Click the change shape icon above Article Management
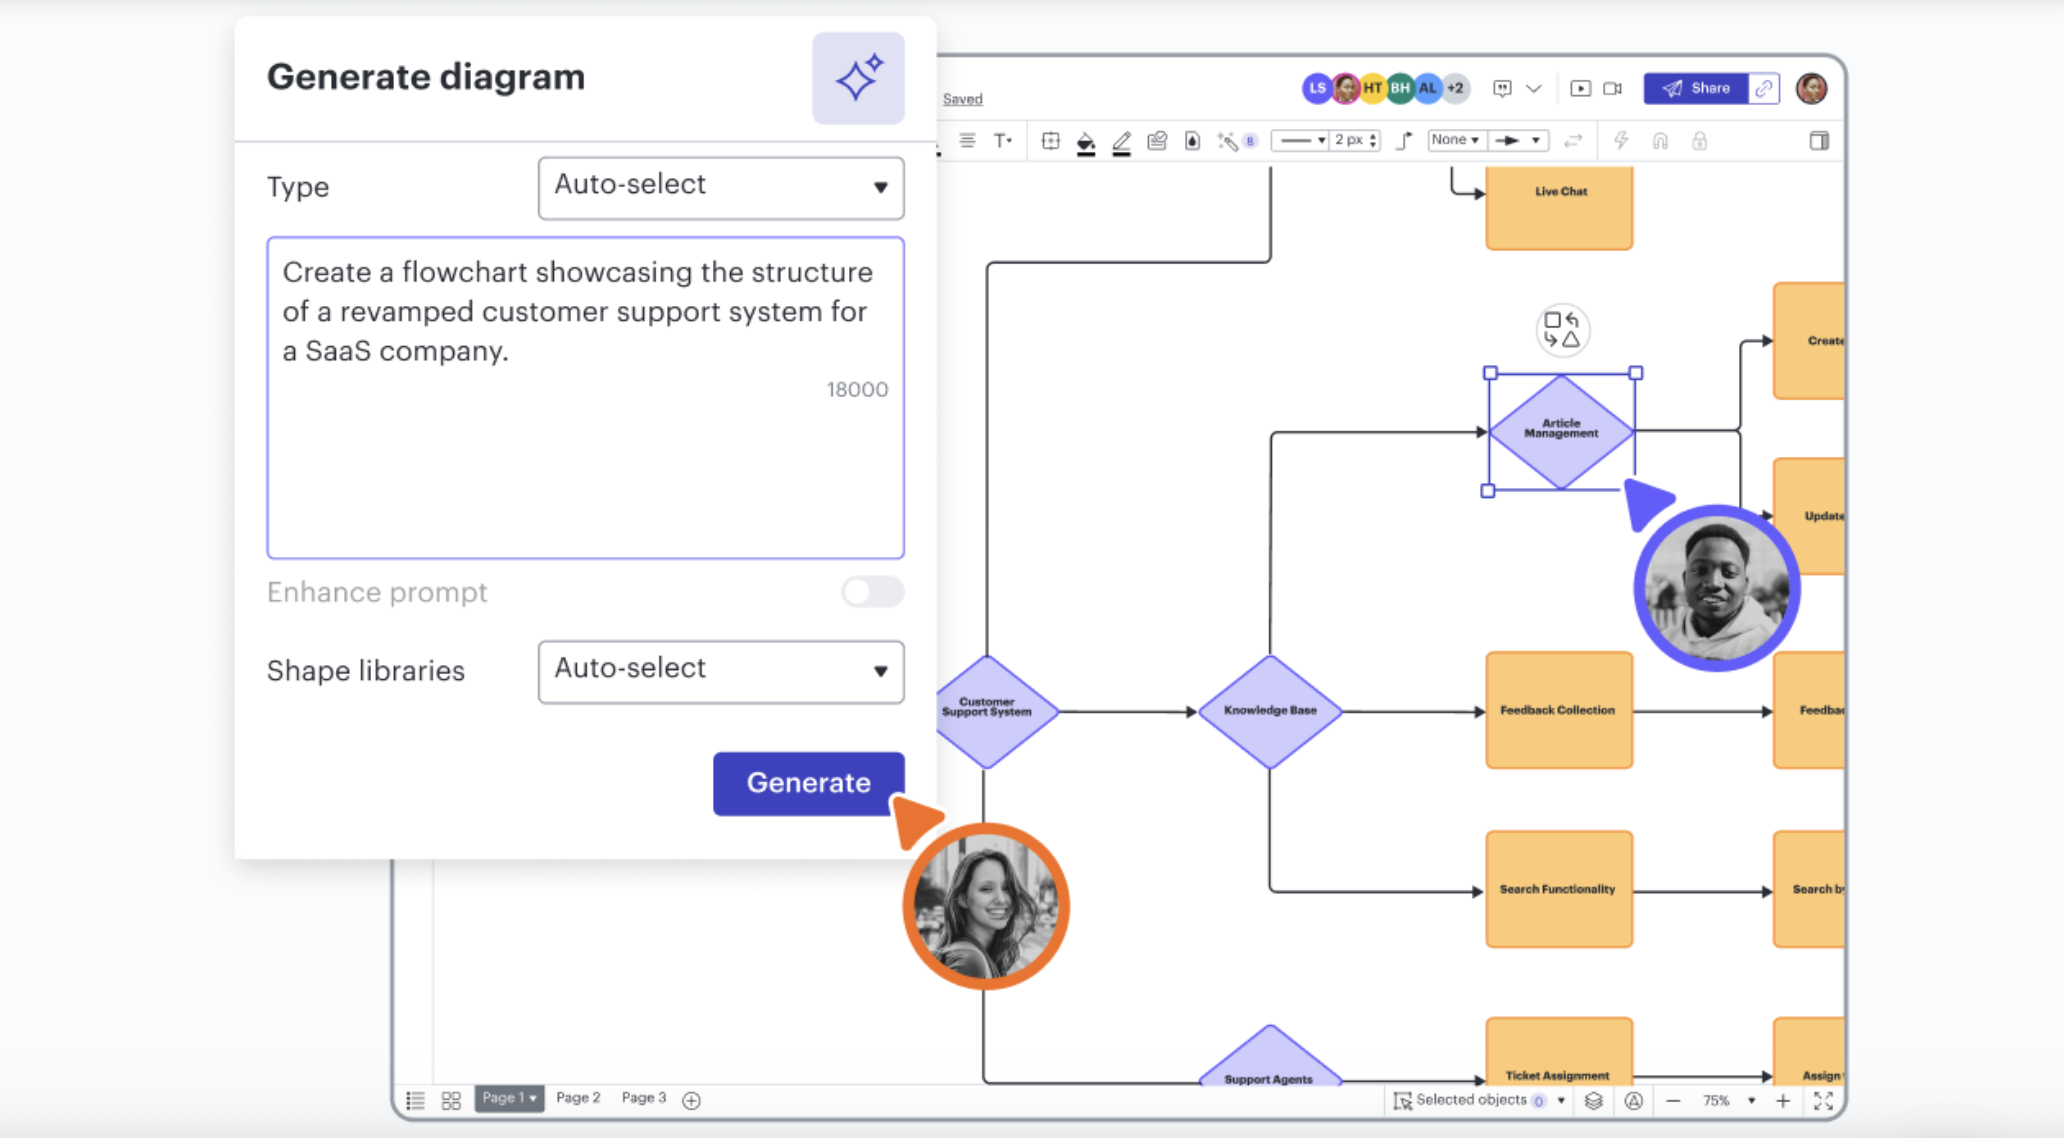This screenshot has width=2064, height=1138. click(x=1562, y=330)
